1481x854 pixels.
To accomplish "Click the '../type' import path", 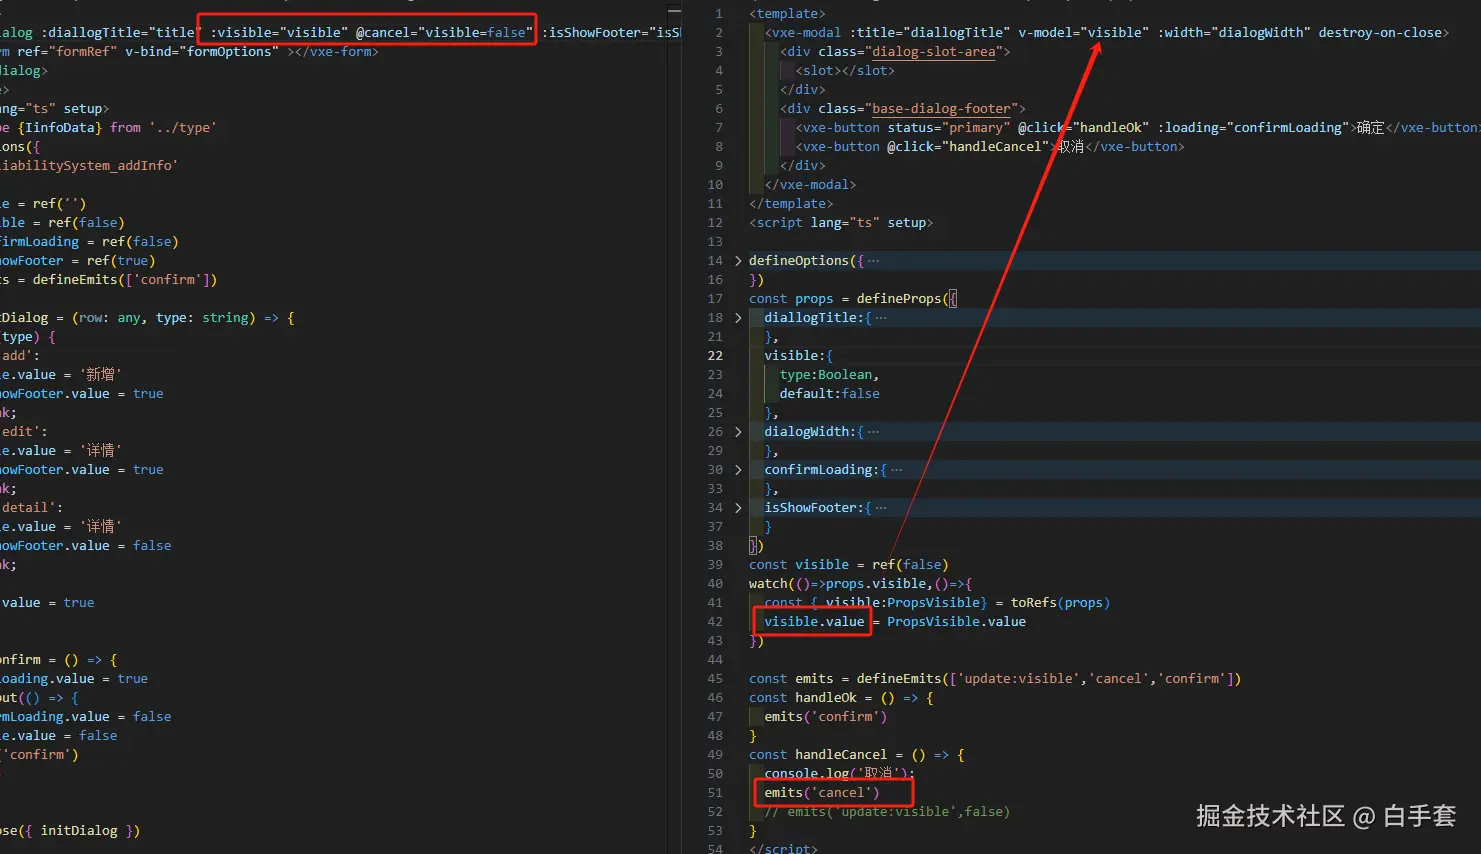I will pos(183,128).
